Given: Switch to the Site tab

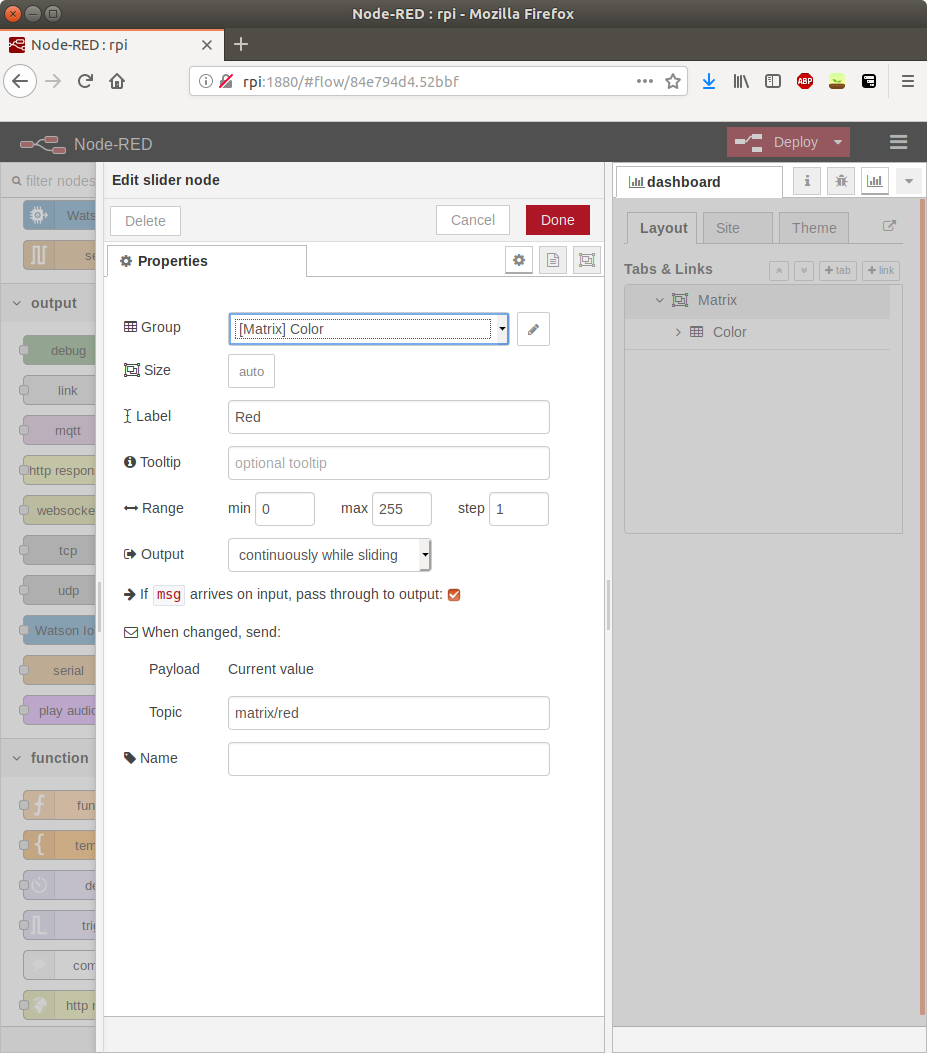Looking at the screenshot, I should tap(738, 228).
